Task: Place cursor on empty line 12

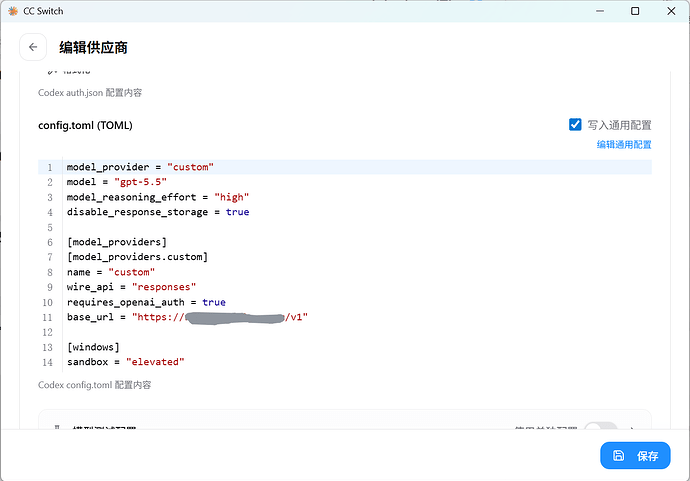Action: [357, 332]
